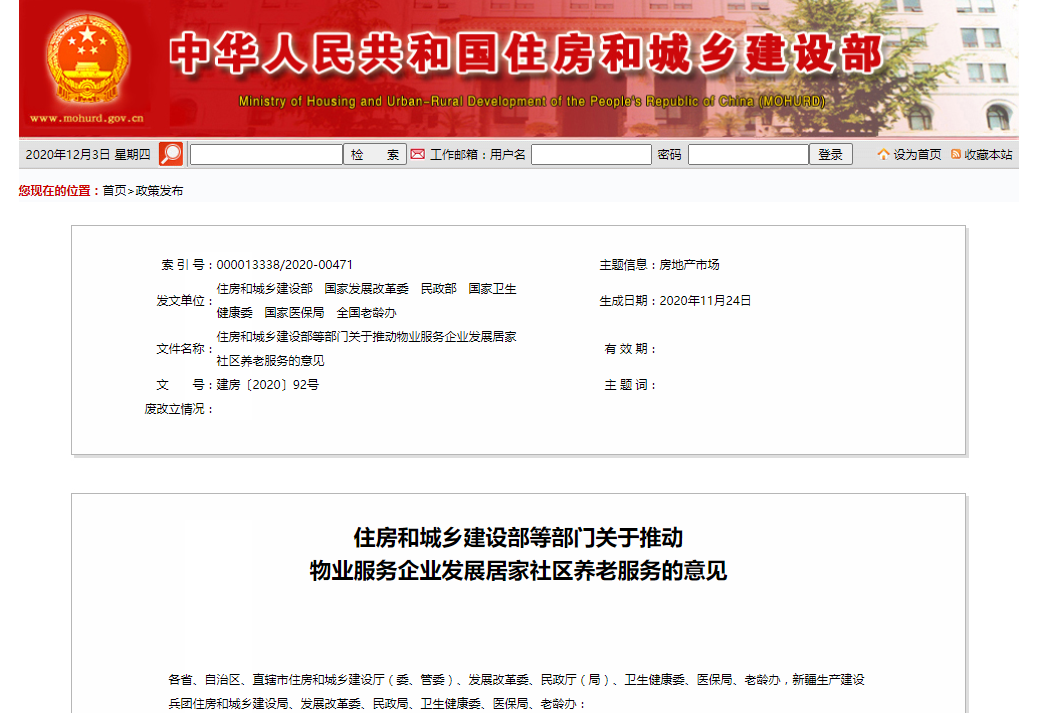1037x713 pixels.
Task: Click into the 用户名 username field
Action: click(591, 155)
